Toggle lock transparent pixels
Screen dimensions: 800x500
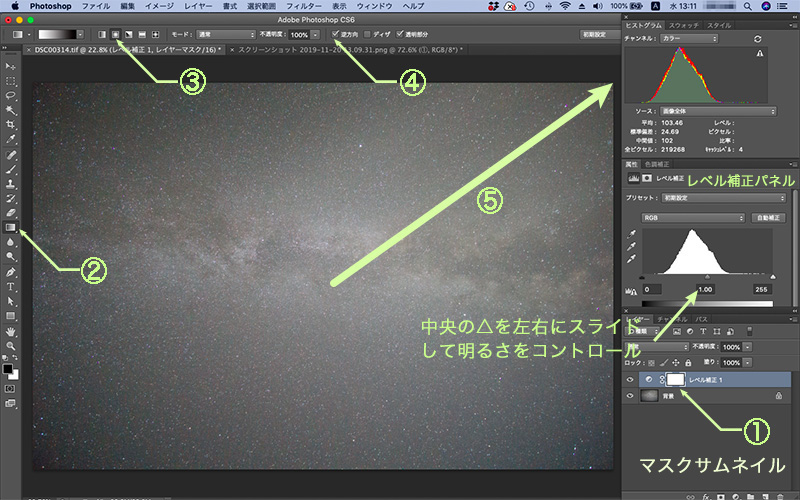651,363
